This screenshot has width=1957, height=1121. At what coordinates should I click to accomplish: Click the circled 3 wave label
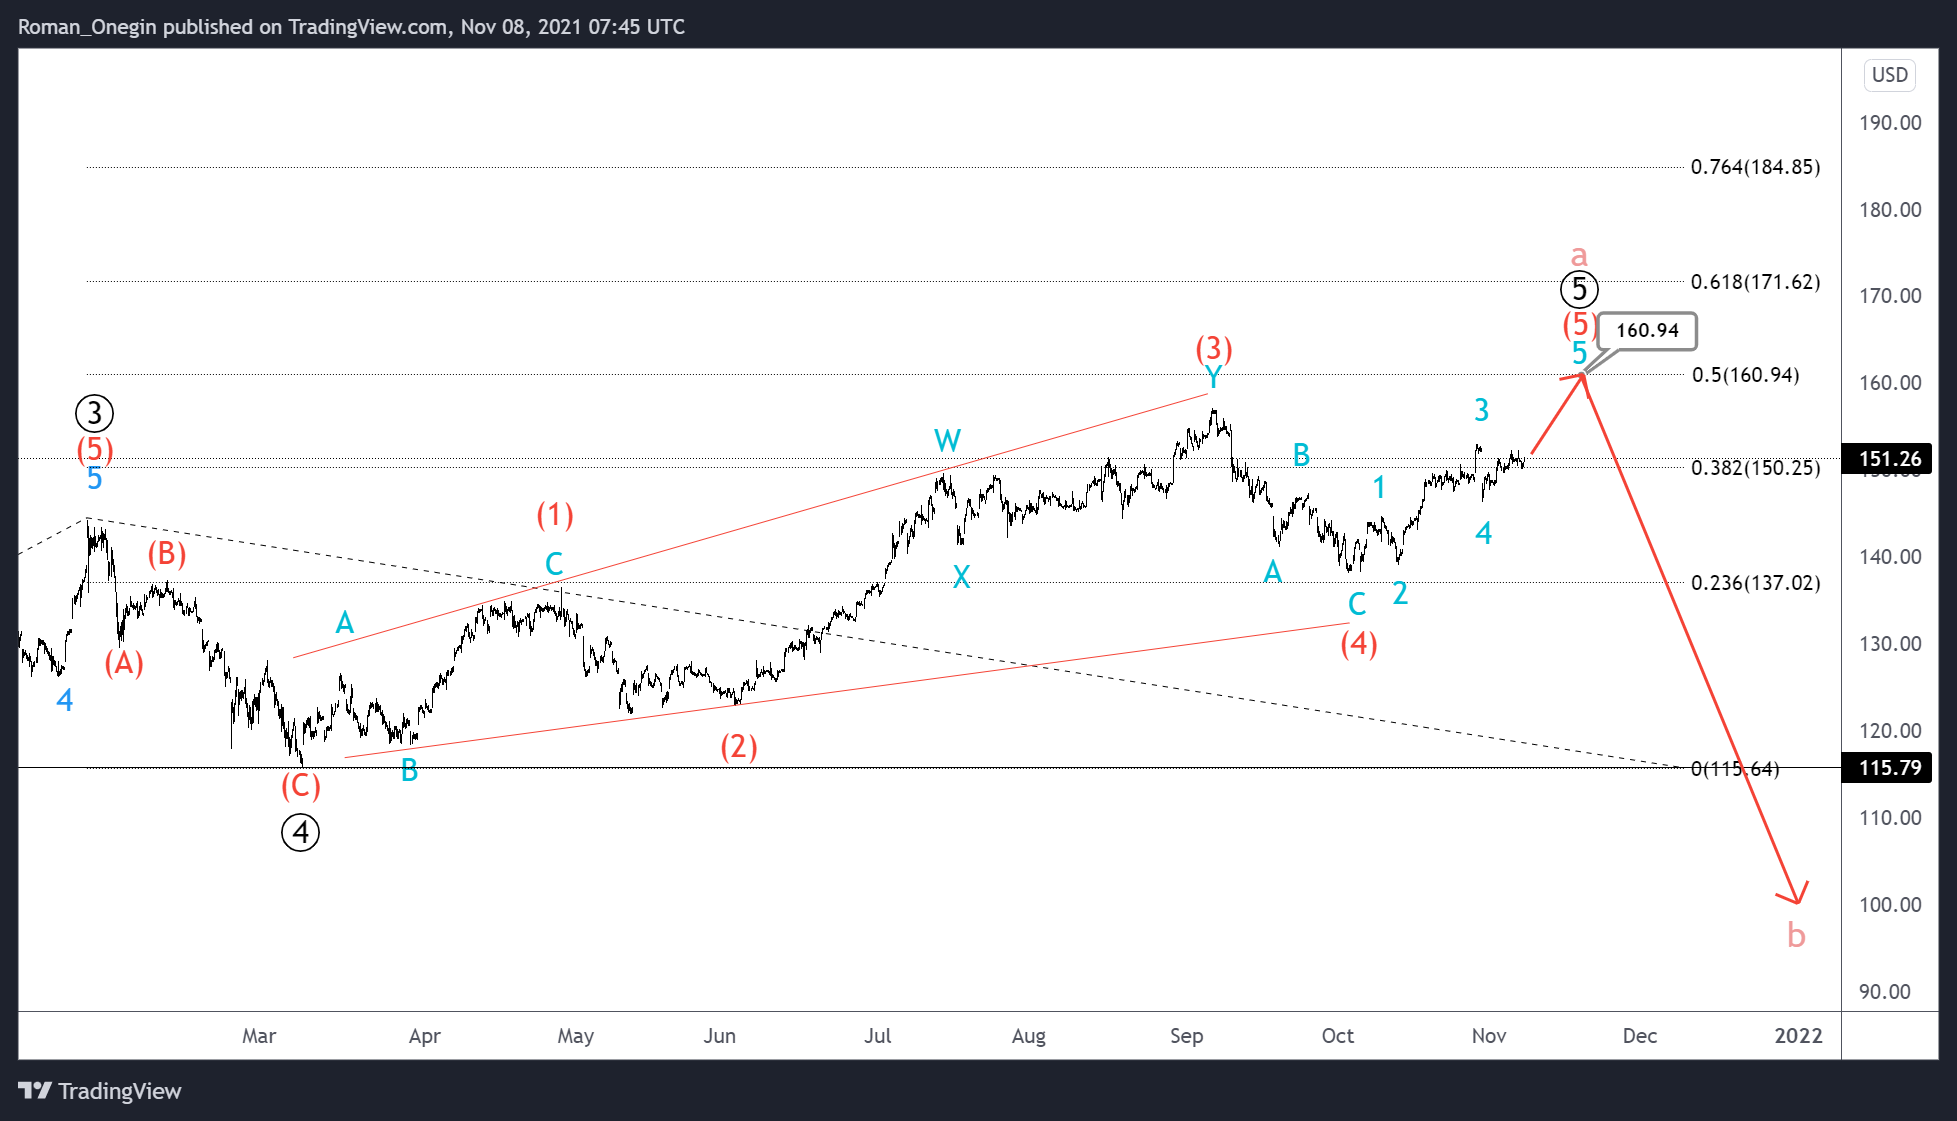tap(94, 413)
